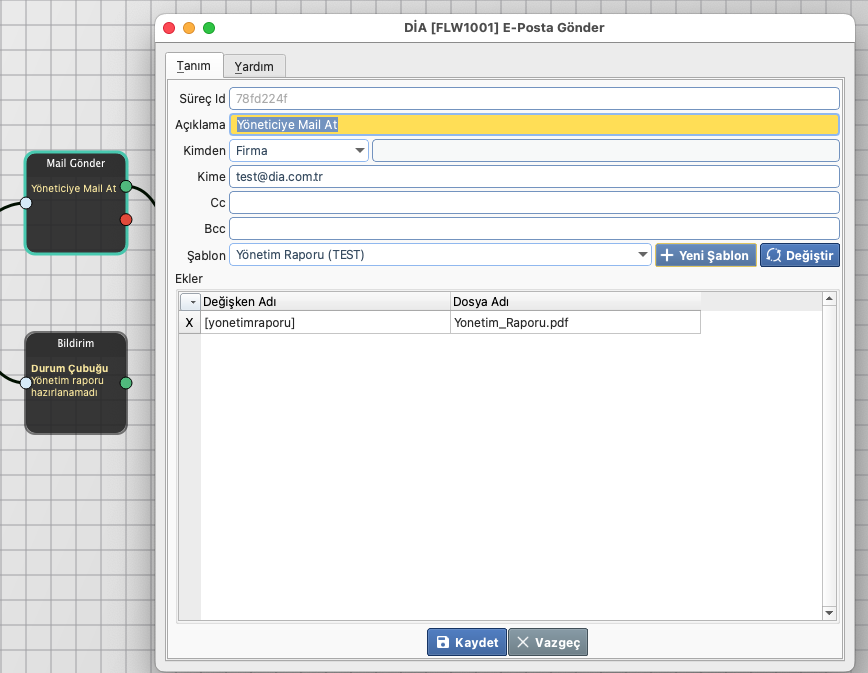The width and height of the screenshot is (868, 673).
Task: Click into the Bcc input field
Action: pos(534,229)
